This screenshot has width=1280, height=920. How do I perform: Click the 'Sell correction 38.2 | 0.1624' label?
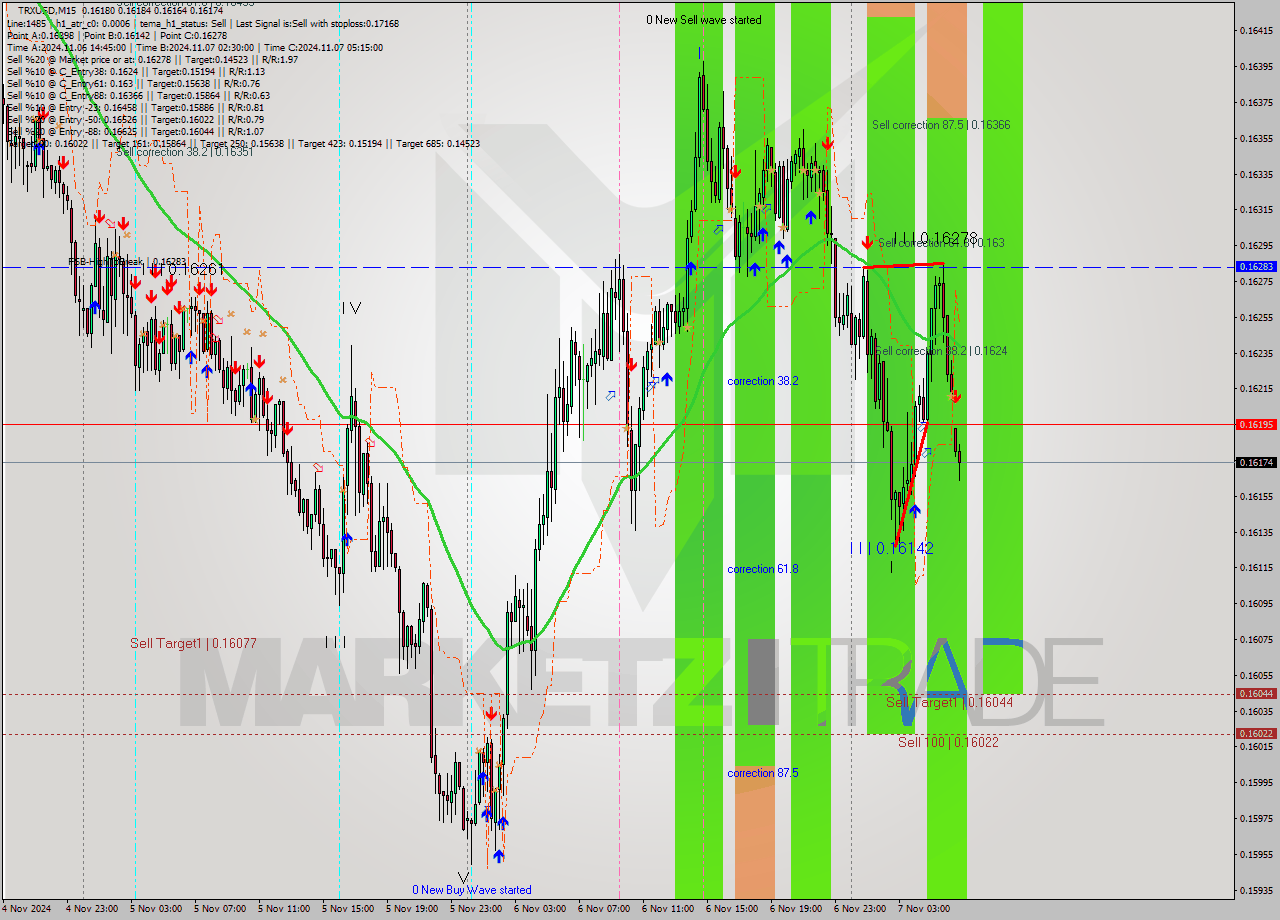pyautogui.click(x=941, y=351)
